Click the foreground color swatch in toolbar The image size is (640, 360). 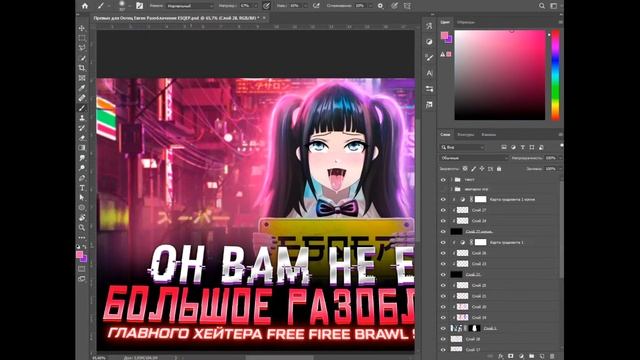pyautogui.click(x=80, y=255)
